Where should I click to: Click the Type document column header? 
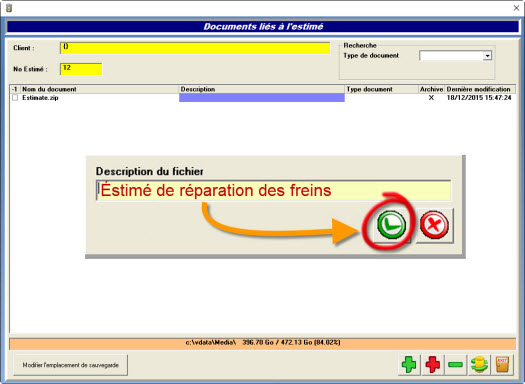(x=381, y=89)
